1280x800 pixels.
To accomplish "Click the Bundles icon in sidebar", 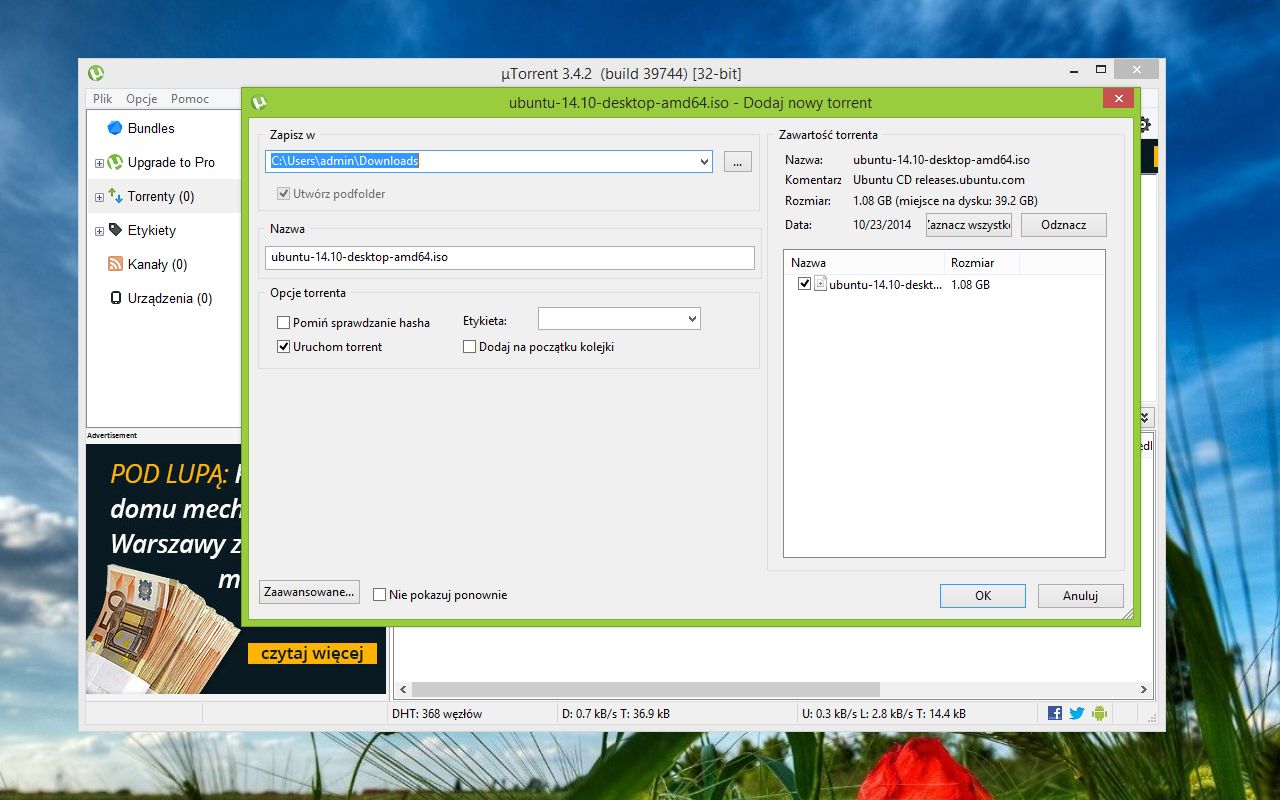I will tap(115, 128).
